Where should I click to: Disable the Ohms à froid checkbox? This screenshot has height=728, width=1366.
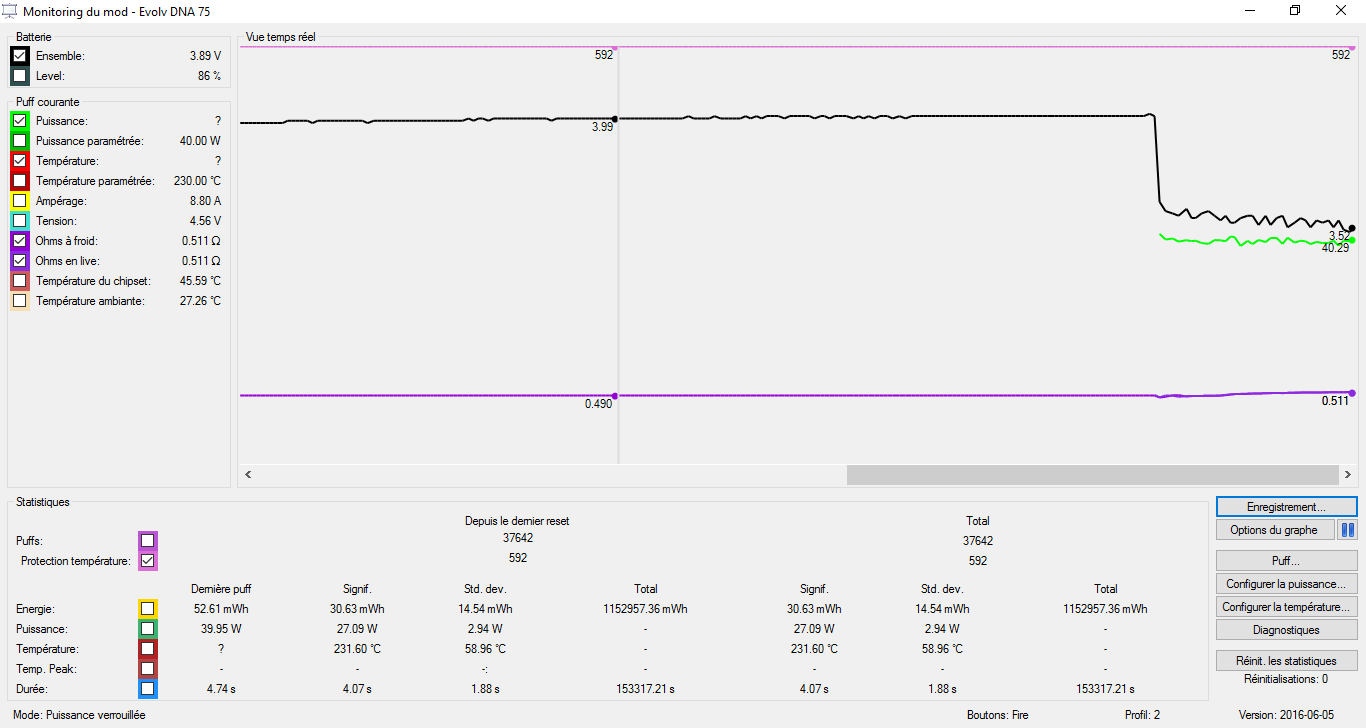[20, 241]
